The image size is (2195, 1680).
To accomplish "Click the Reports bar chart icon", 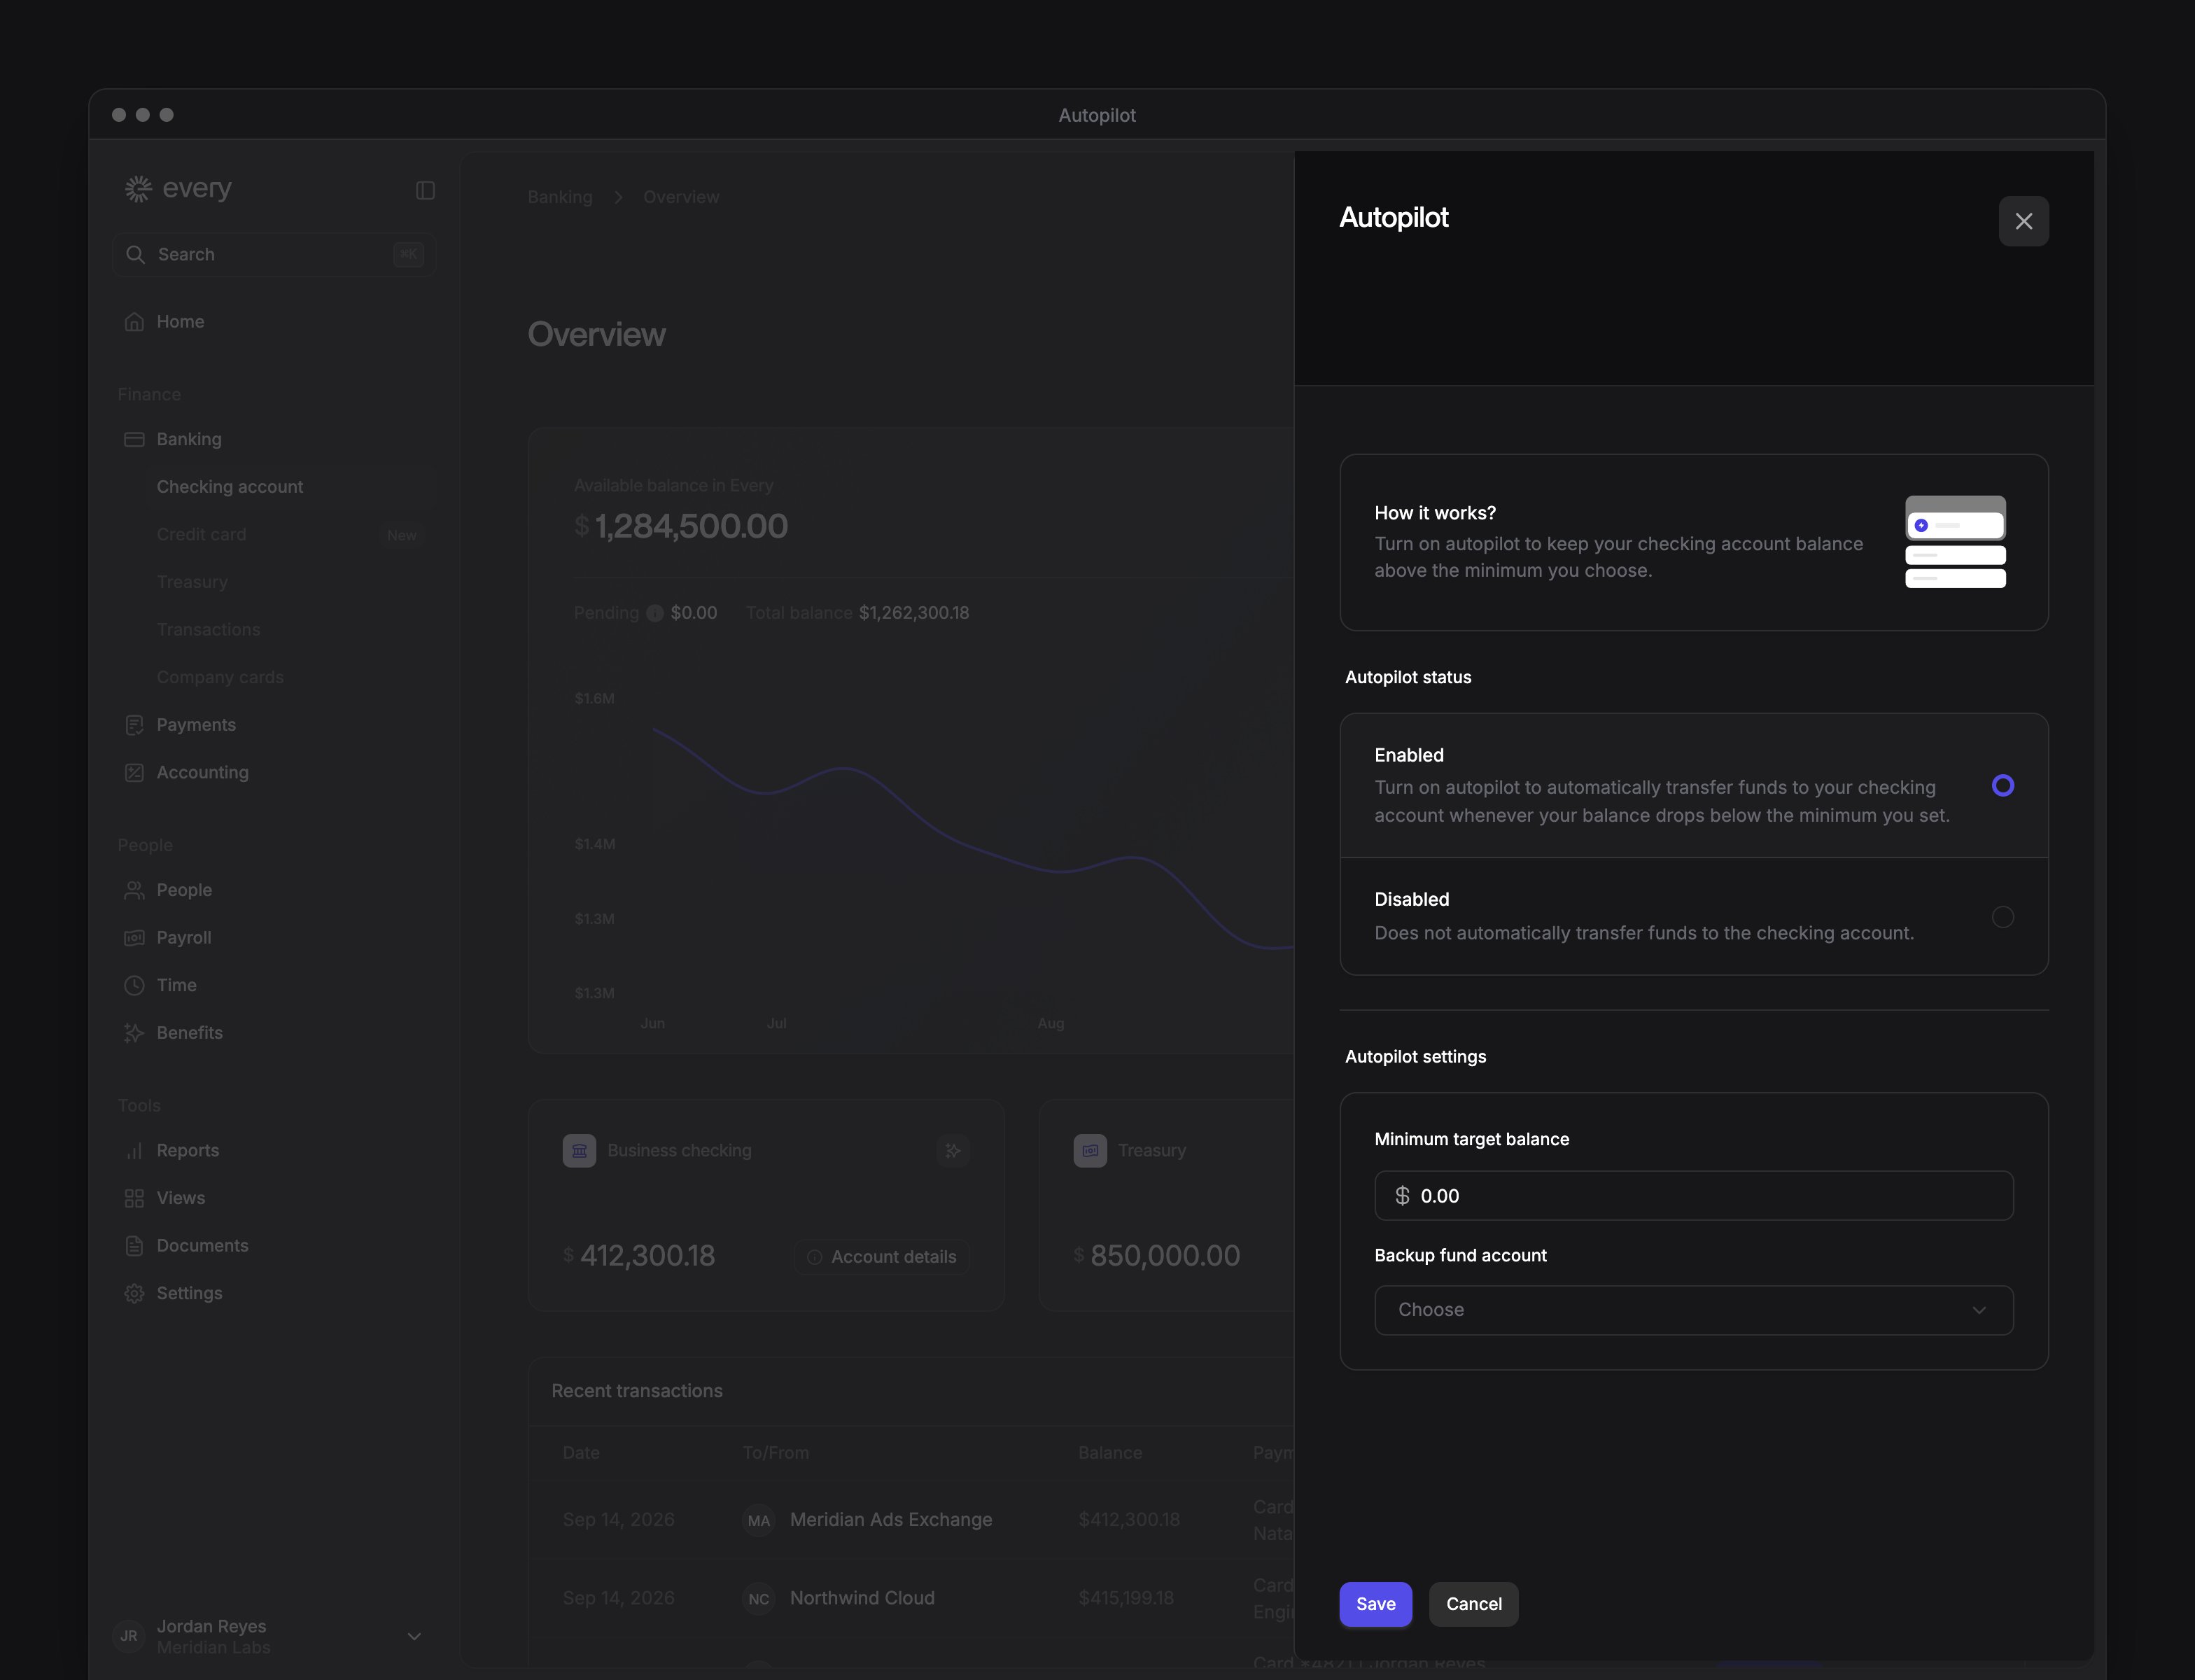I will tap(134, 1151).
